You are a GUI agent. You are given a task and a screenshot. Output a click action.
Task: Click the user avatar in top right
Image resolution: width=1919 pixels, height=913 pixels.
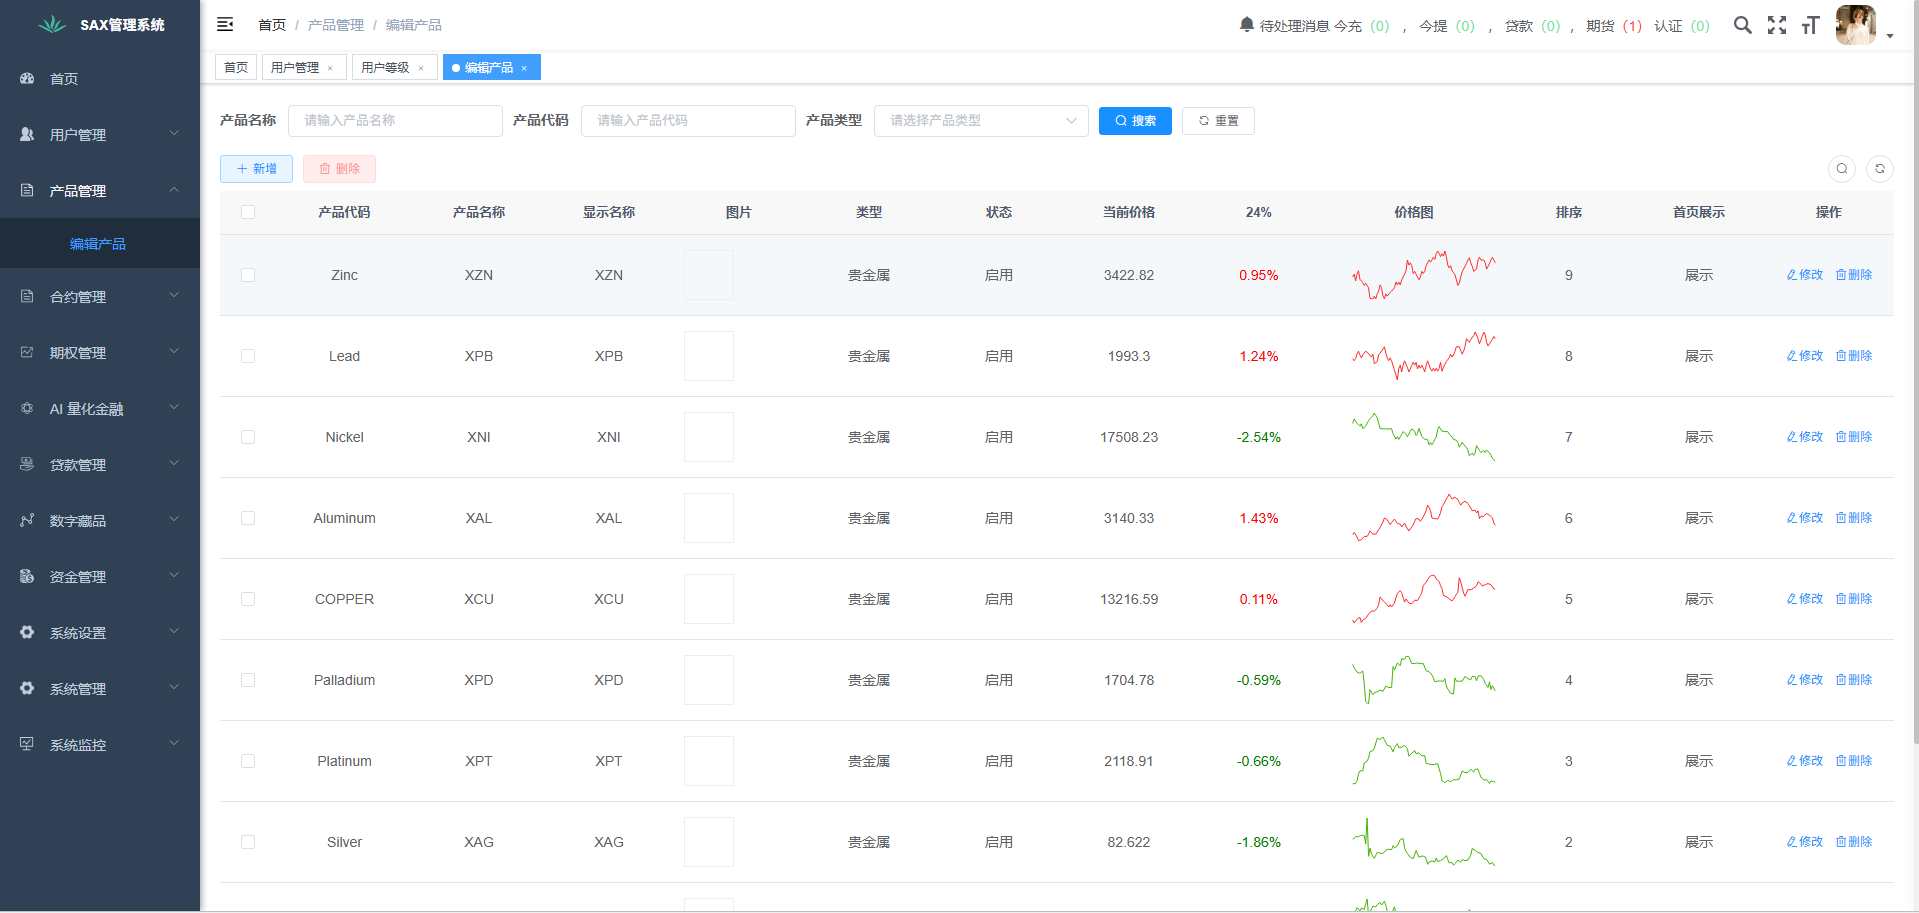pos(1855,25)
